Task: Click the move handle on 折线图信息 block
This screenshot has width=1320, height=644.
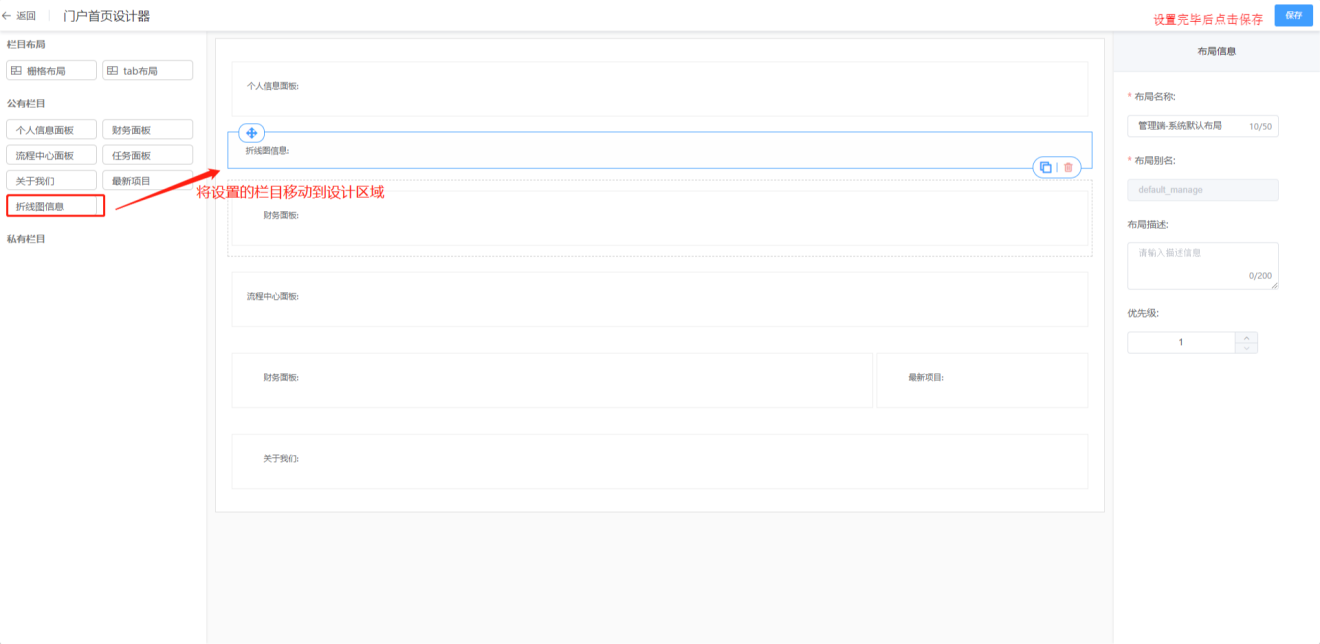Action: pyautogui.click(x=252, y=133)
